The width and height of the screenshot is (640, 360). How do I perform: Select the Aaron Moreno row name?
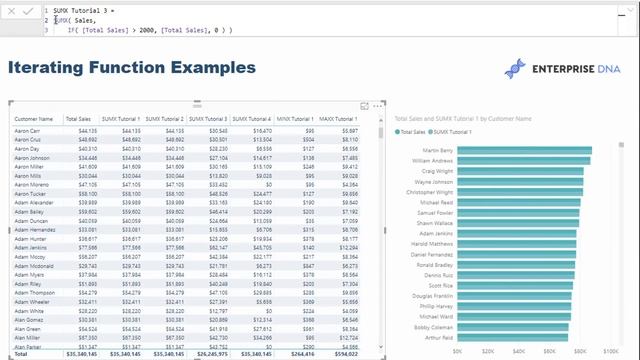pos(31,185)
